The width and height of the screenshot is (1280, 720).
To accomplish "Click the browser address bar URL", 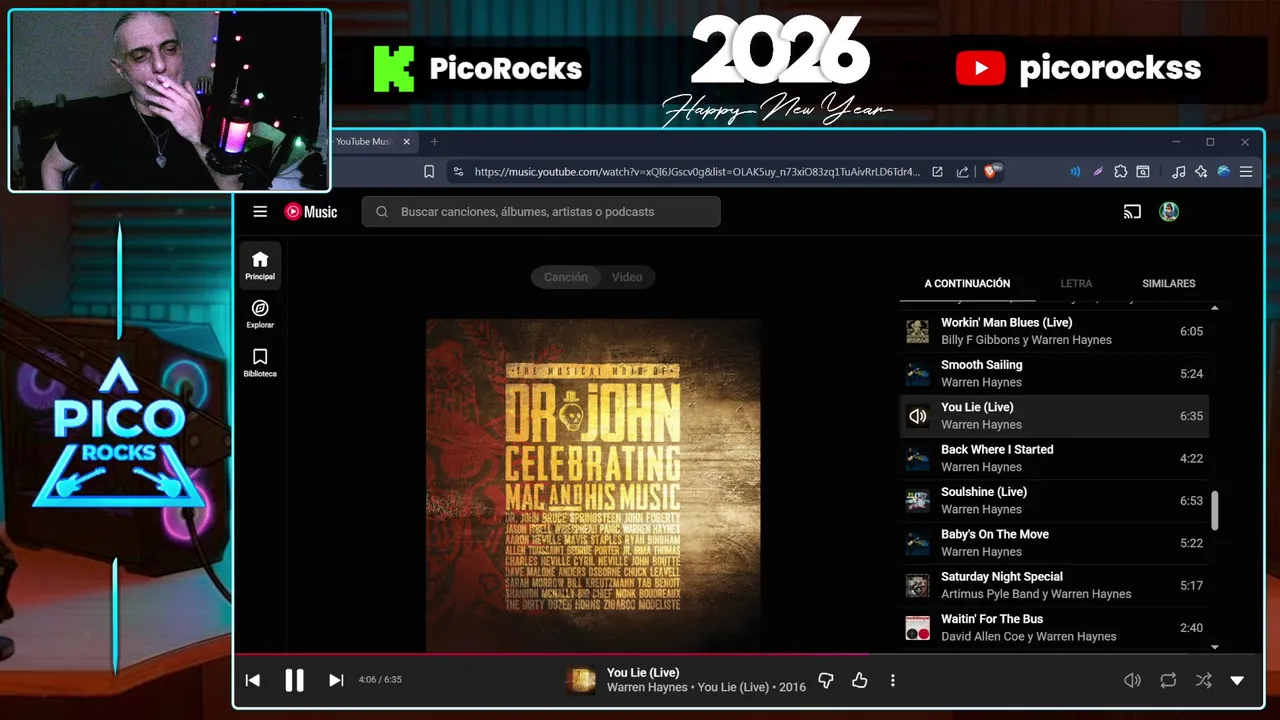I will 697,172.
